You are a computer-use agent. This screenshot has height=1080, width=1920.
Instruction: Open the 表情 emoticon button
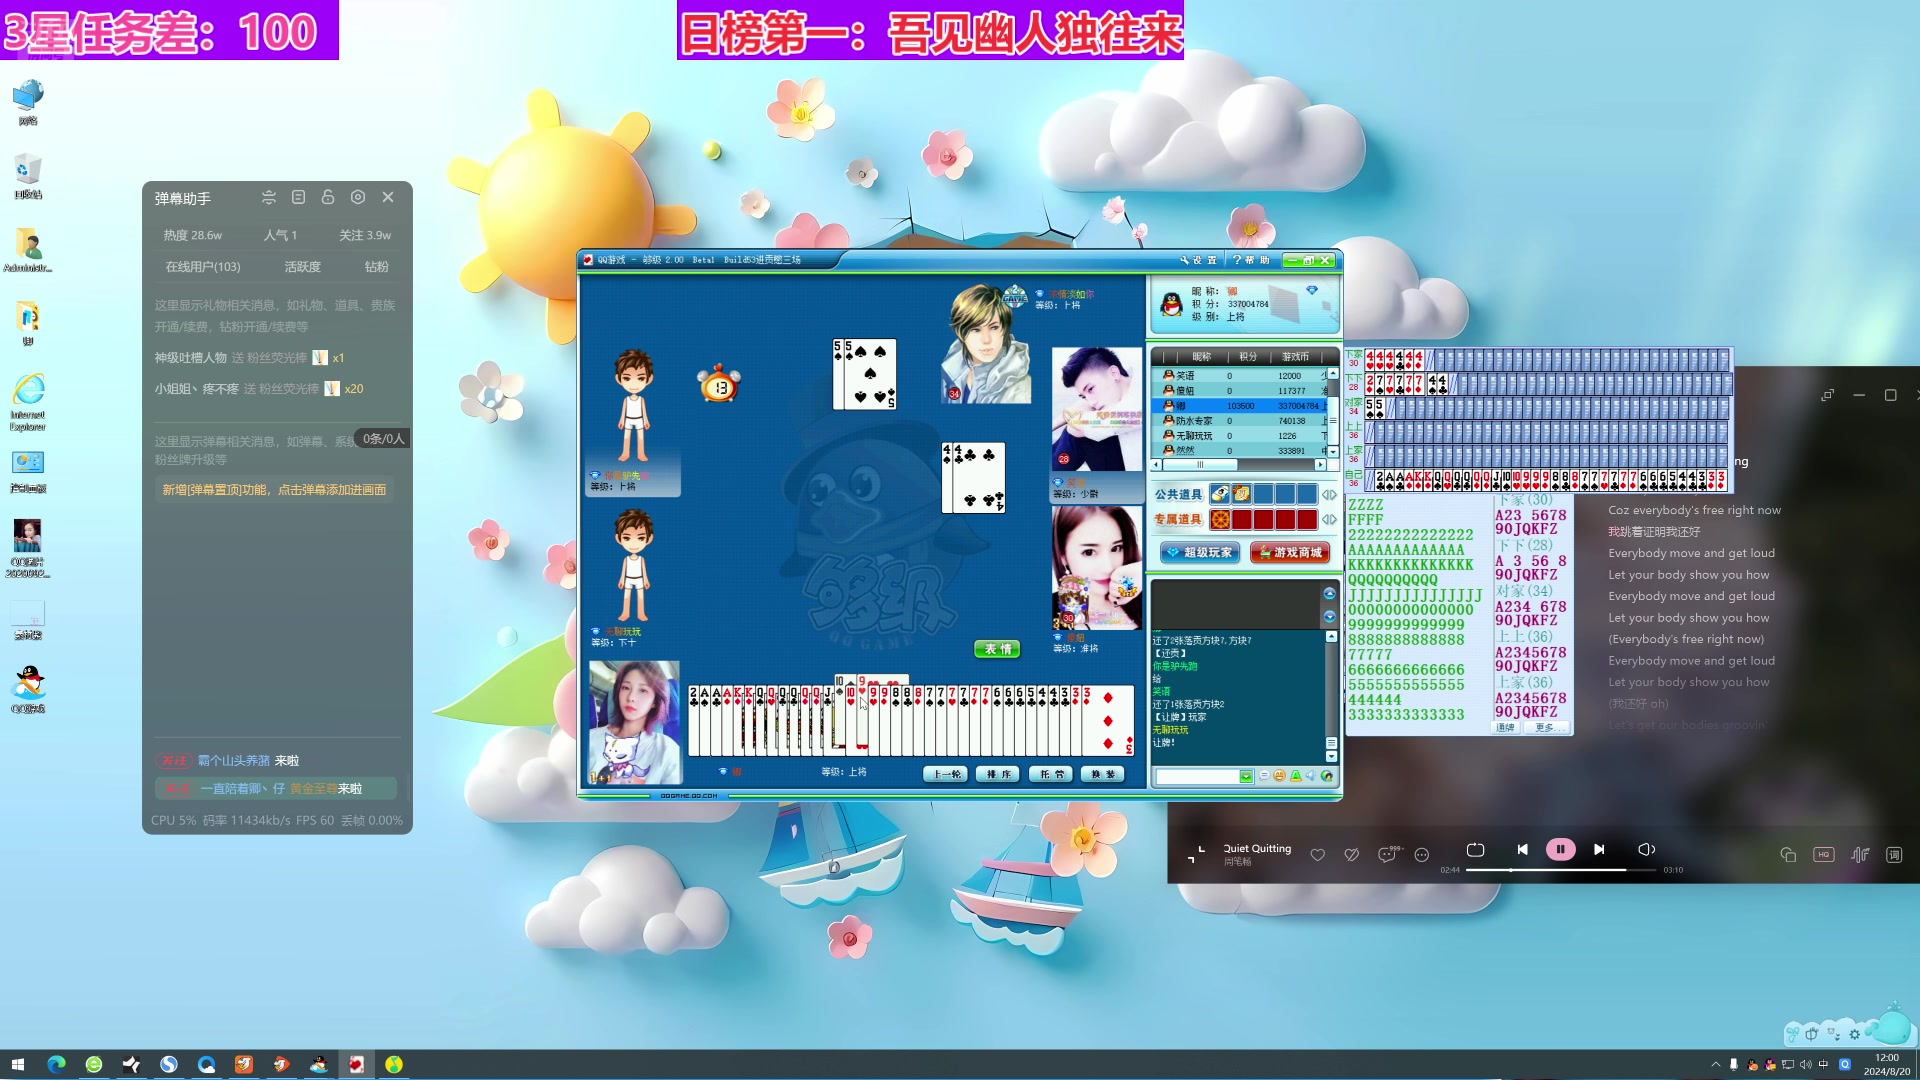[997, 649]
